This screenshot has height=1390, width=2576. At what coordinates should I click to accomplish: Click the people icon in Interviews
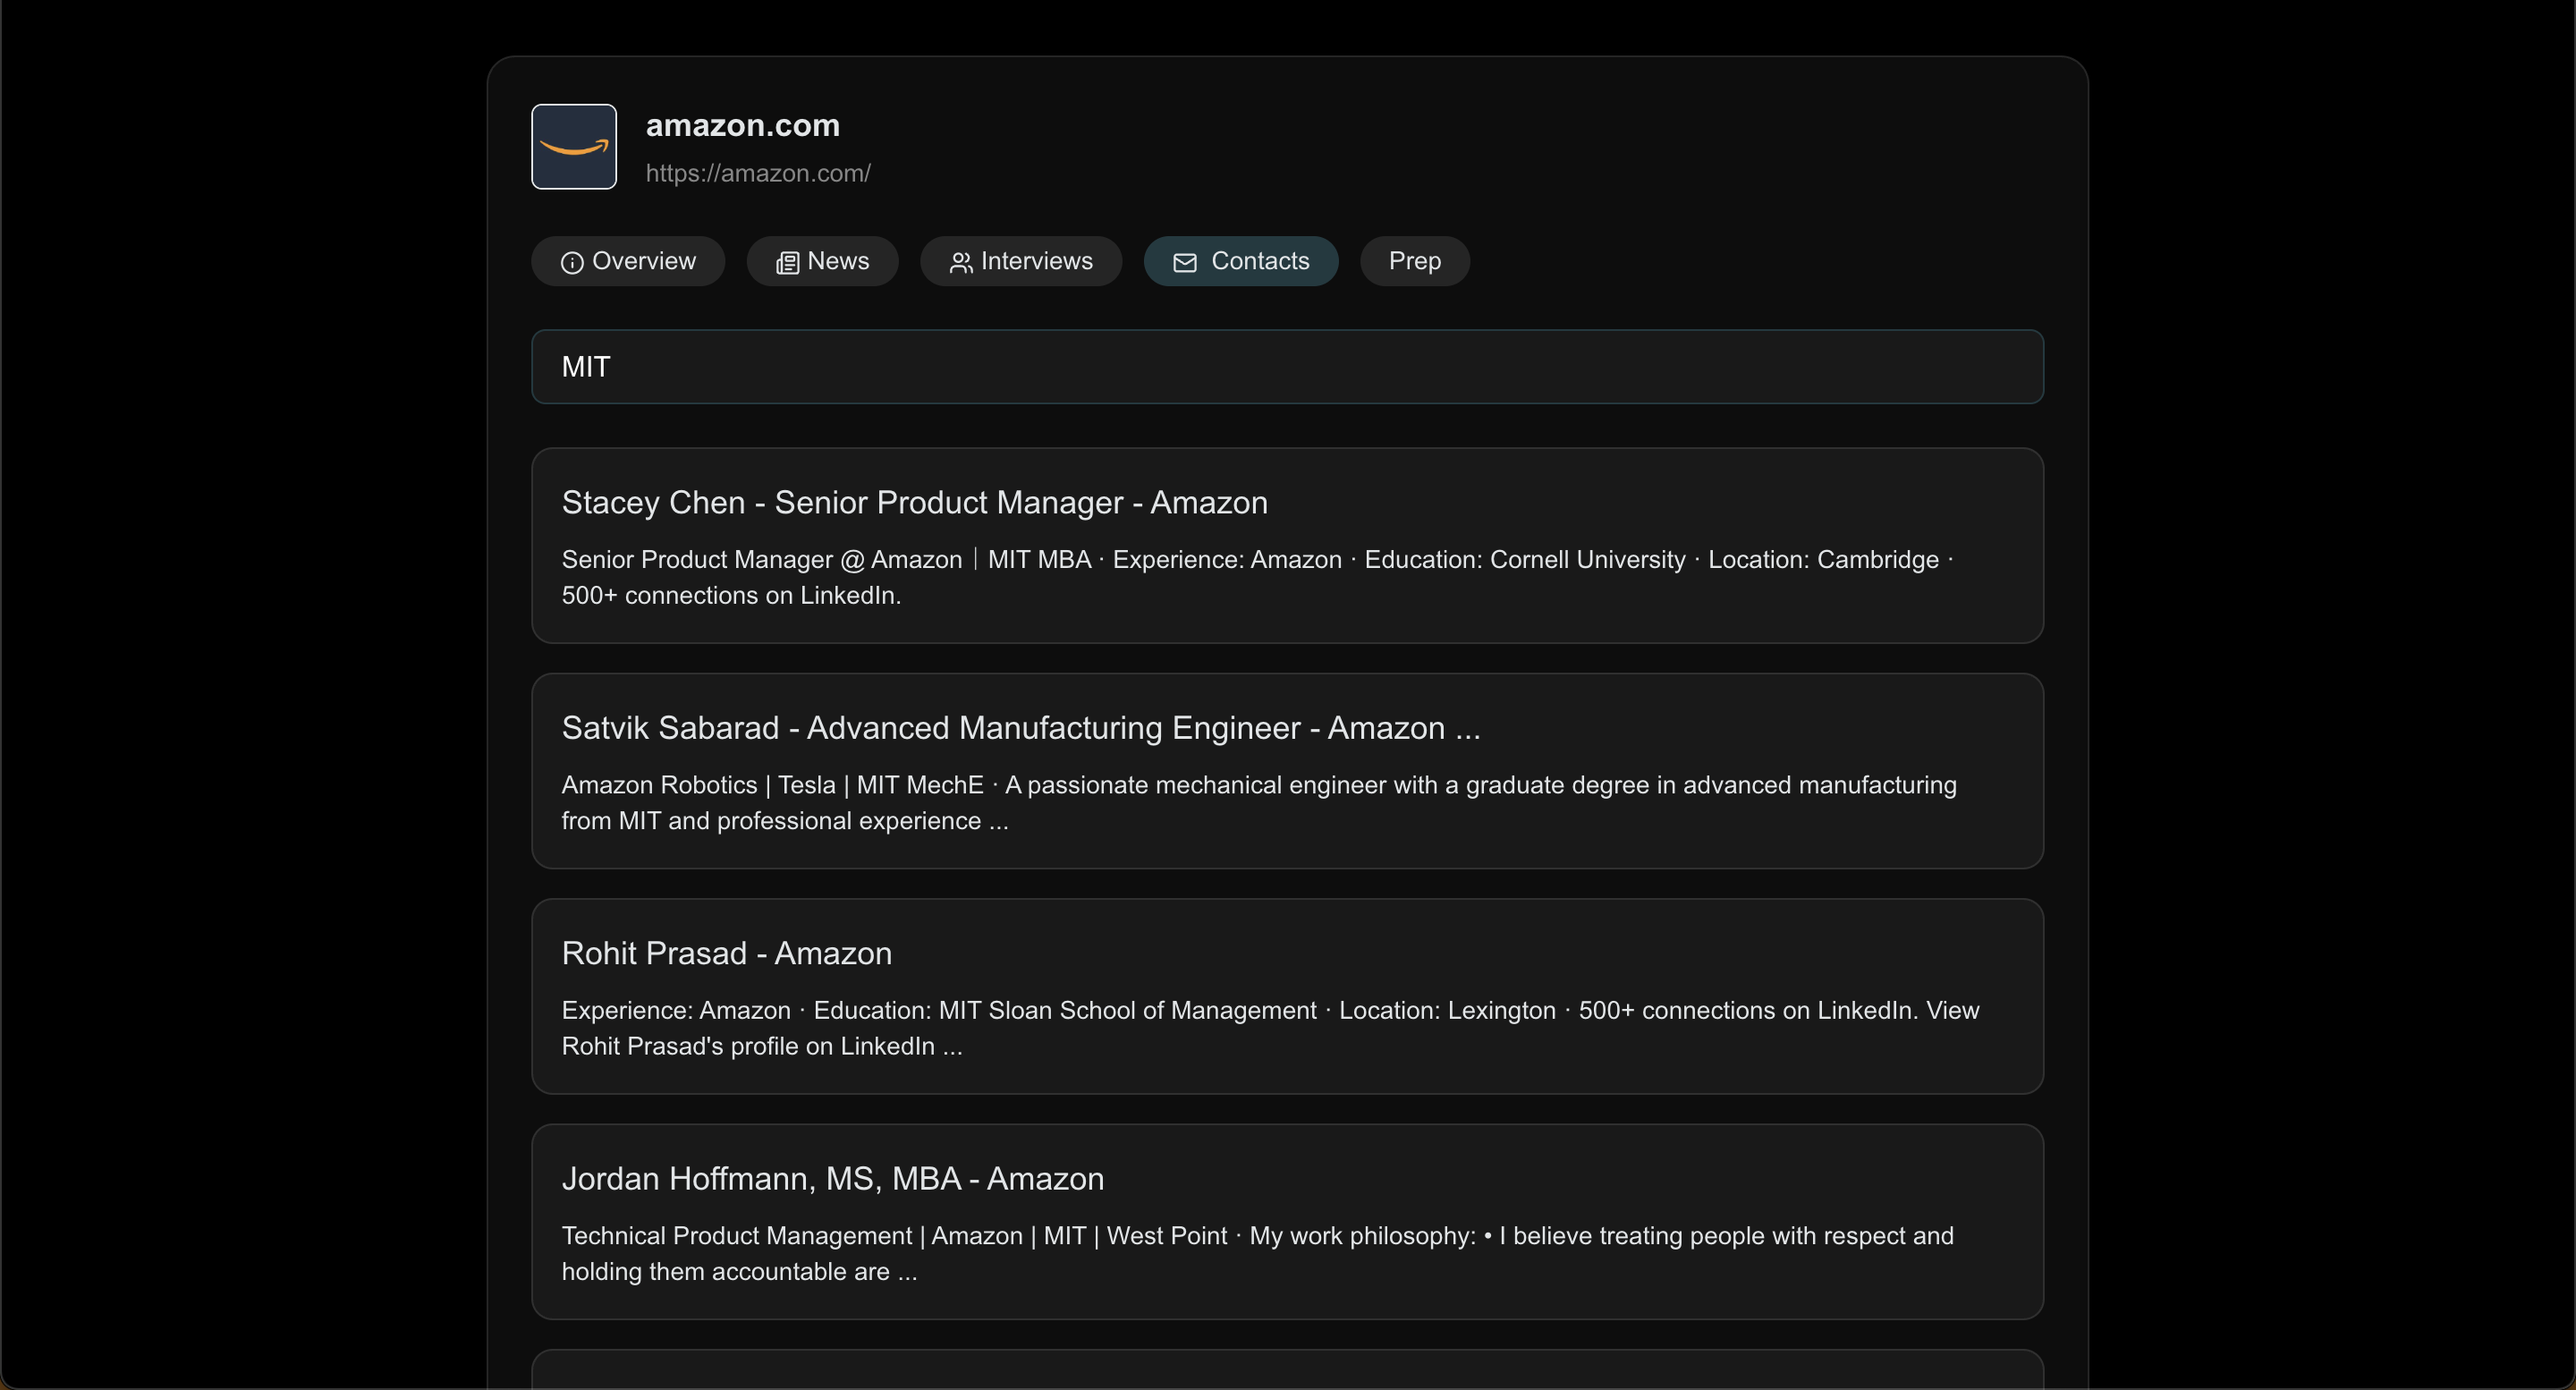coord(960,263)
